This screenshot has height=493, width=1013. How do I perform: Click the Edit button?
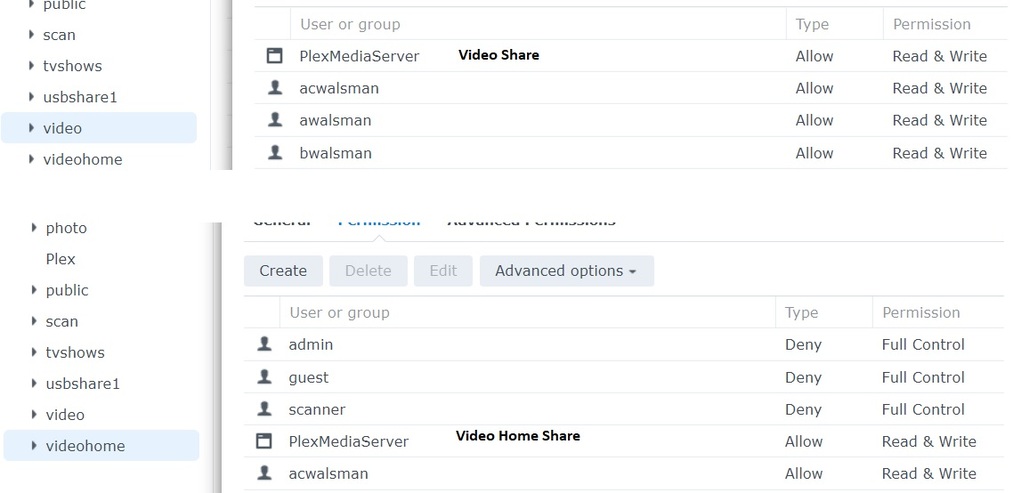point(443,271)
